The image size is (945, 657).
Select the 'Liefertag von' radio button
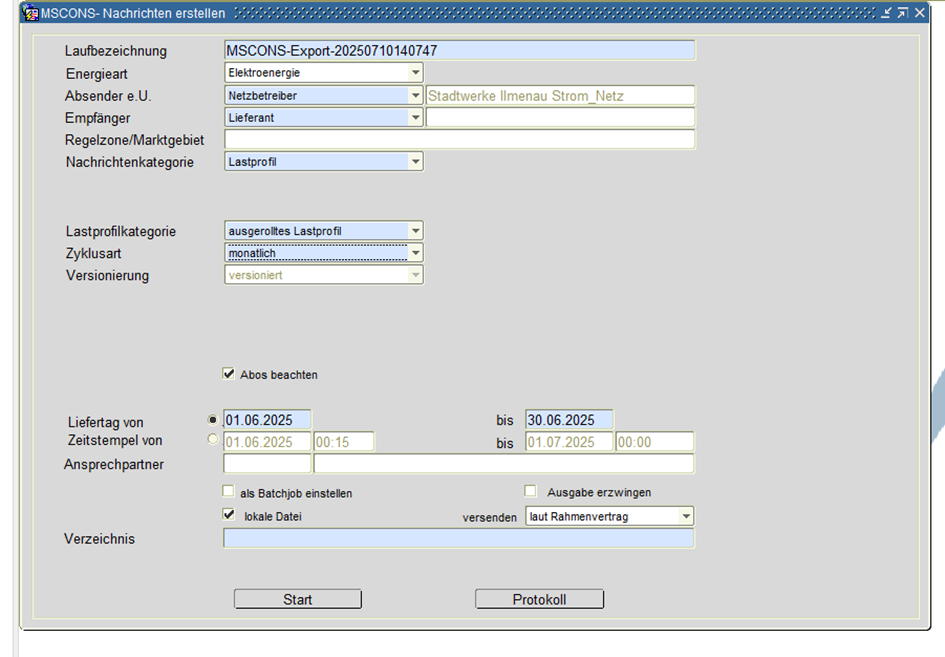pos(212,420)
